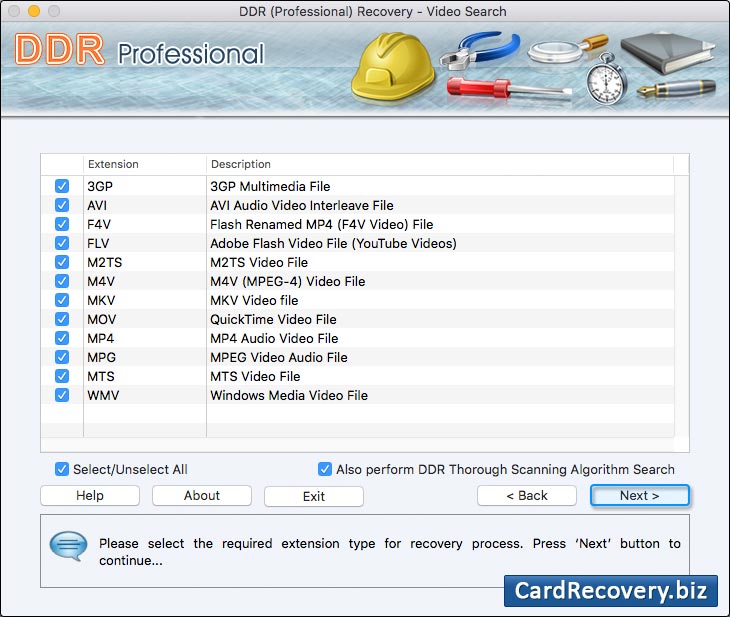Click the yellow minimize window button
Screen dimensions: 730x617
[34, 11]
